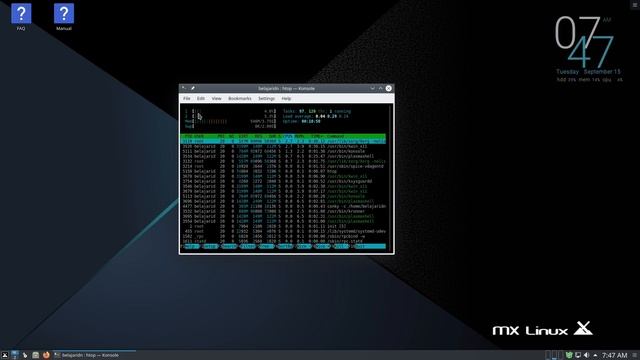Select the /usr/bin/ksysguardd process row
This screenshot has width=640, height=360.
point(283,181)
